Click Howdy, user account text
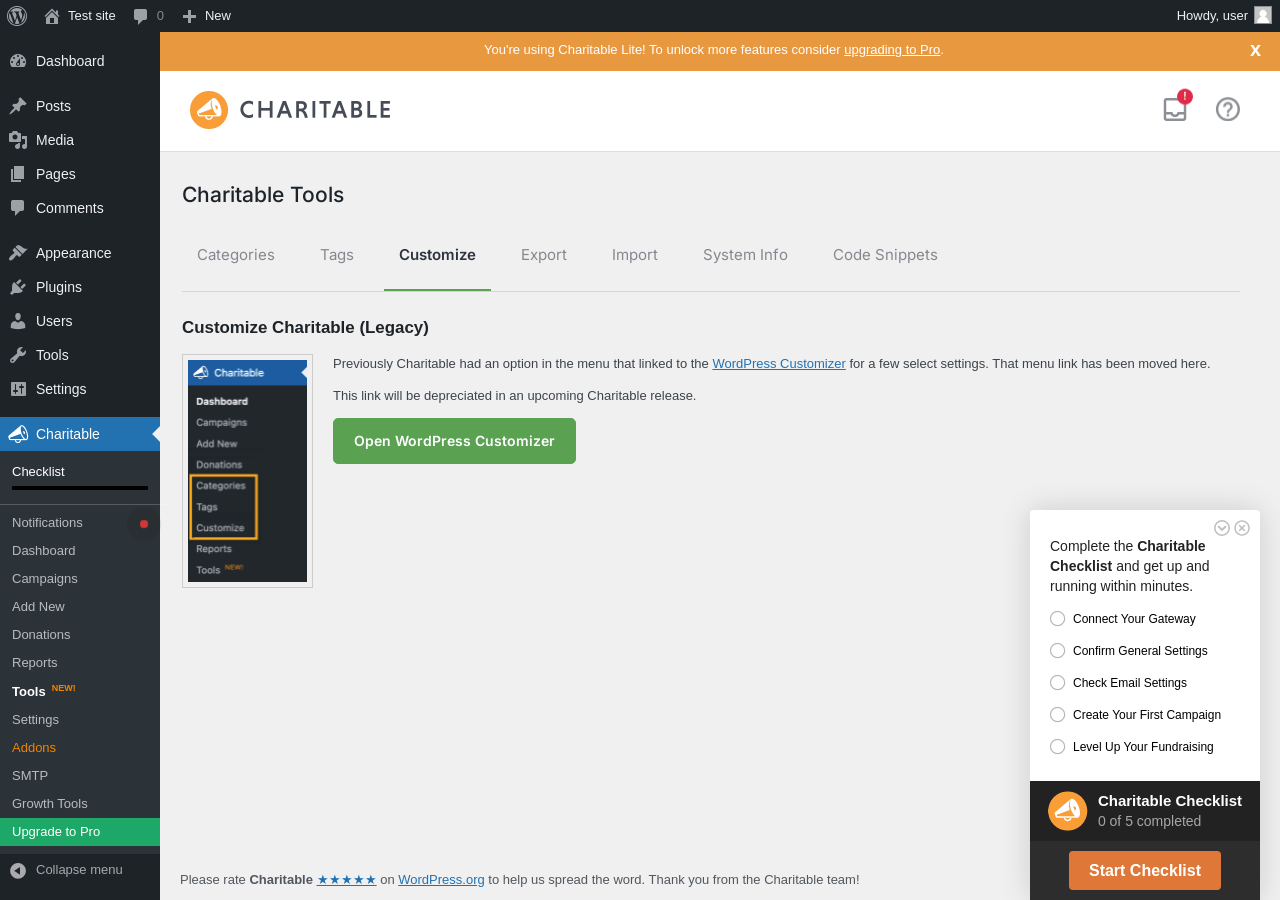The height and width of the screenshot is (900, 1280). [1212, 16]
